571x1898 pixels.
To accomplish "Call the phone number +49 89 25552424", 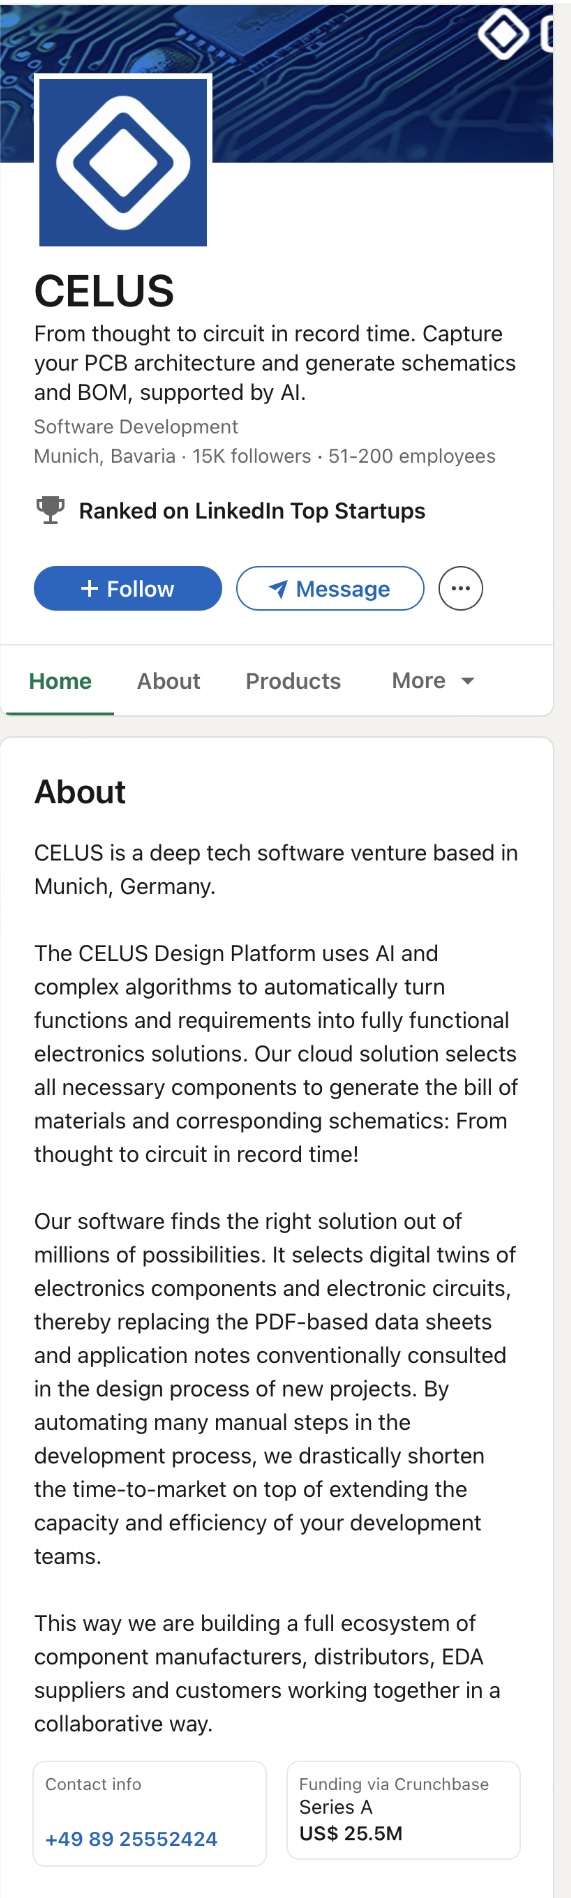I will click(131, 1839).
